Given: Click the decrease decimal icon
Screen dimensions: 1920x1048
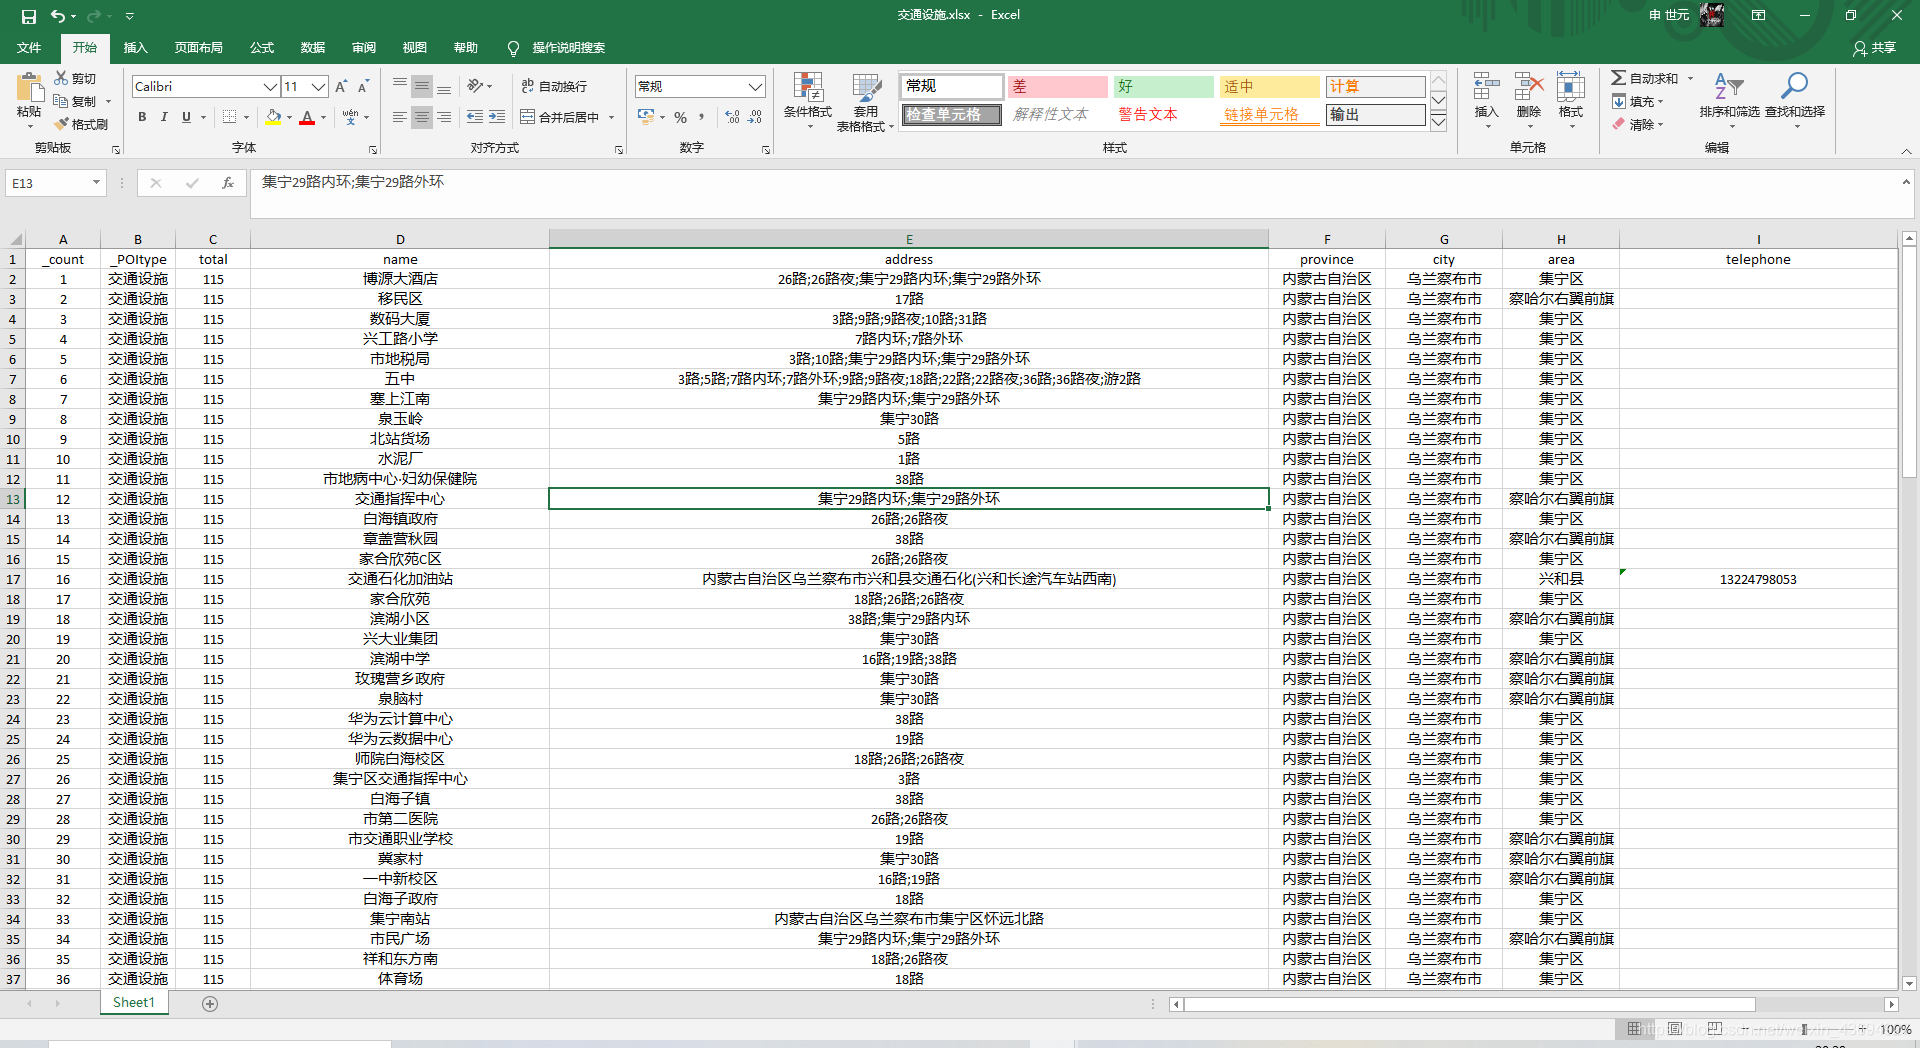Looking at the screenshot, I should 755,117.
